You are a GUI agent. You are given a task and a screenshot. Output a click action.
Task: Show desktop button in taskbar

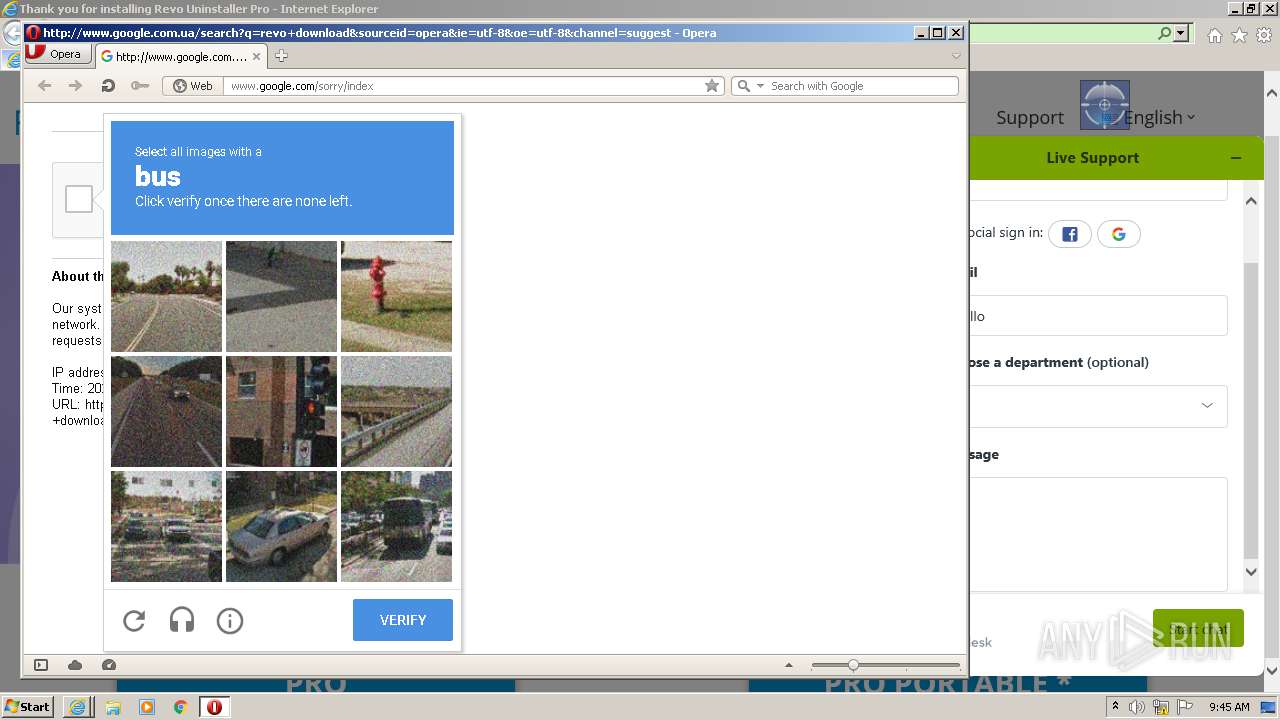coord(1268,707)
